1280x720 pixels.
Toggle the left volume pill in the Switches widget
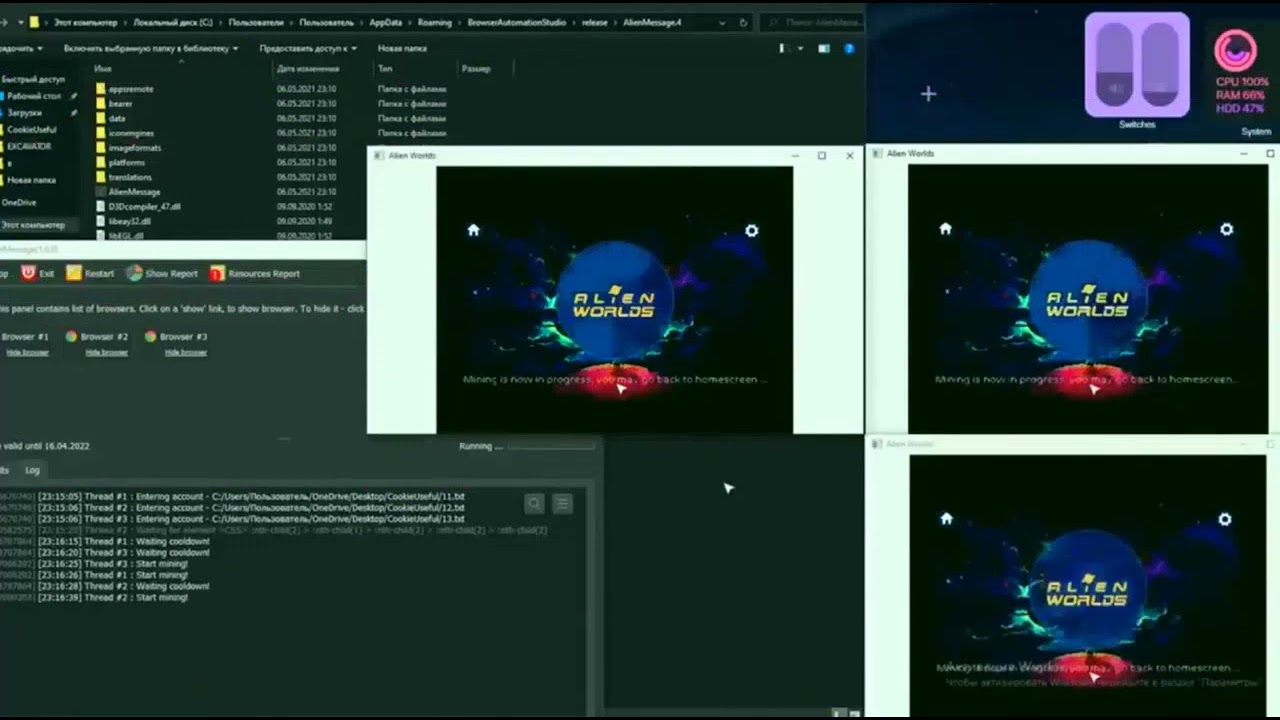click(1116, 64)
